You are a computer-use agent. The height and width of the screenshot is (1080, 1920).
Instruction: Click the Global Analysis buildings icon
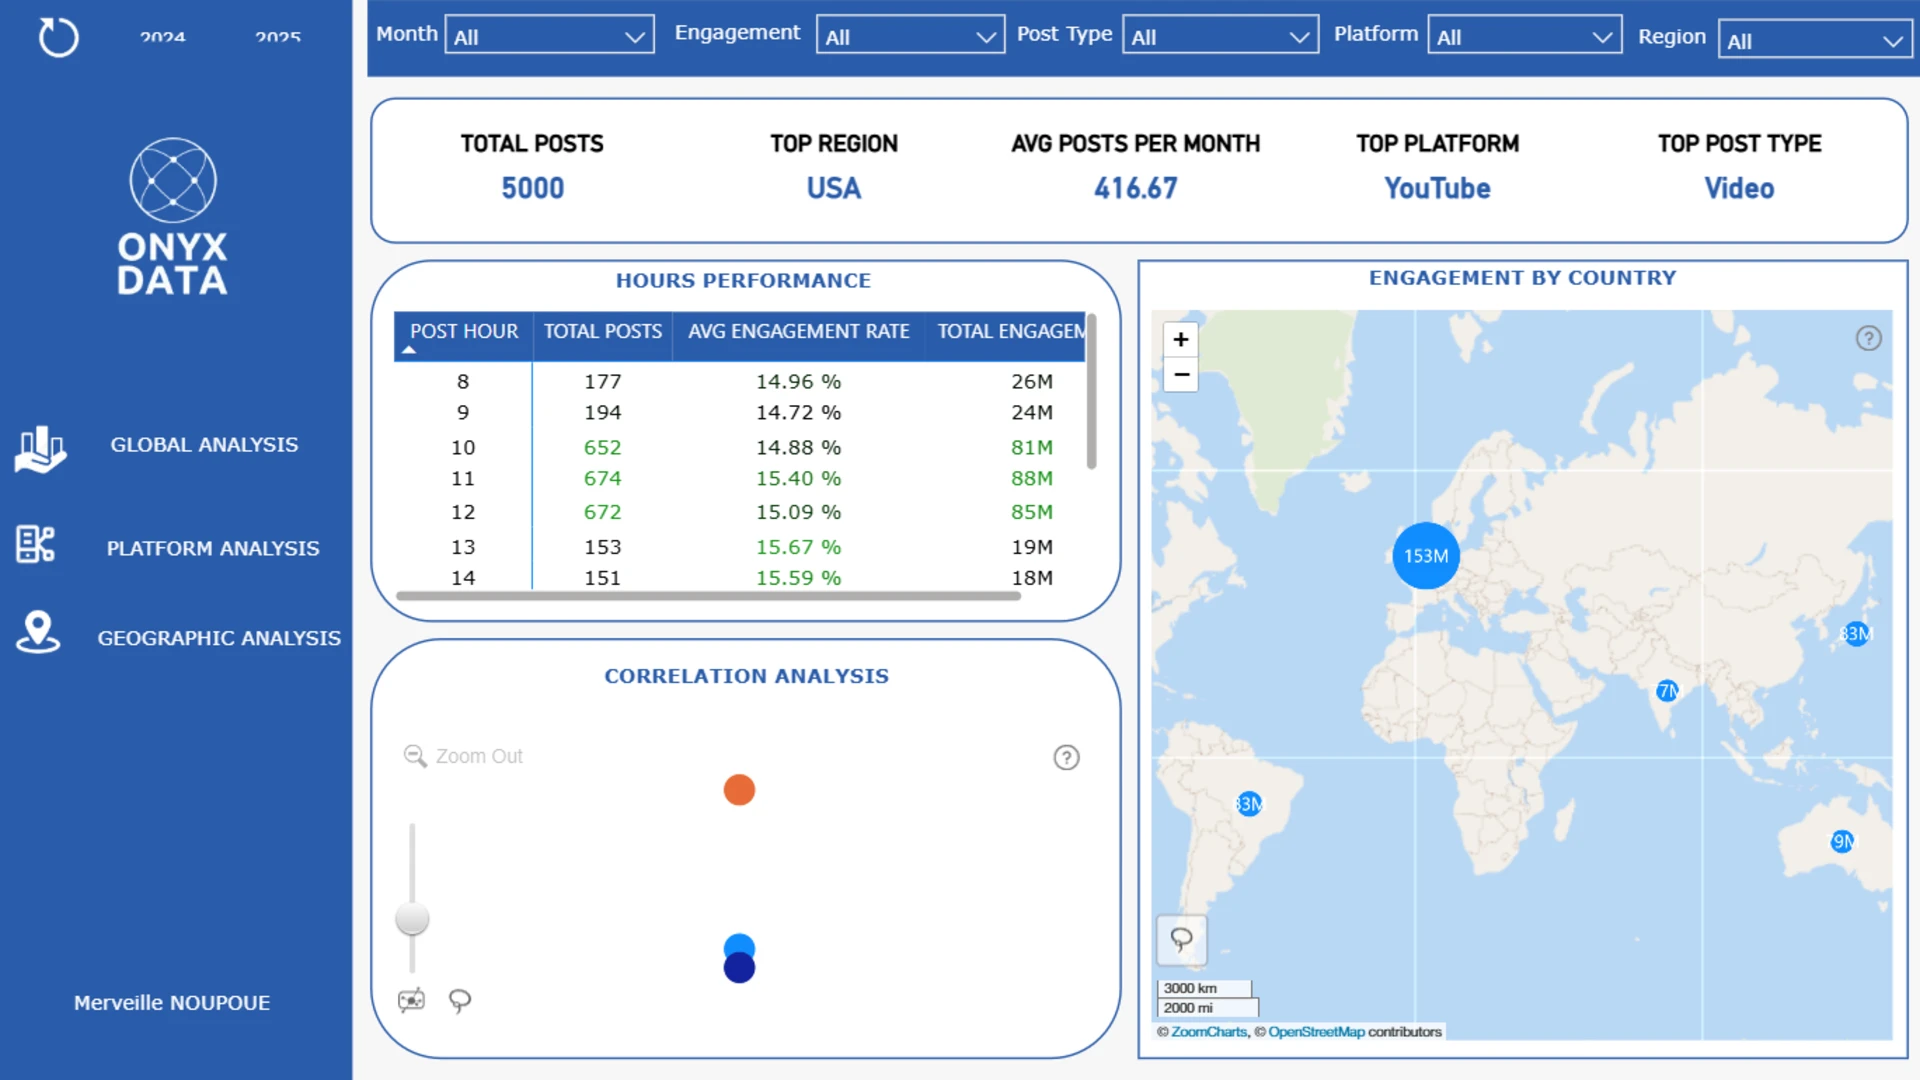[x=40, y=447]
